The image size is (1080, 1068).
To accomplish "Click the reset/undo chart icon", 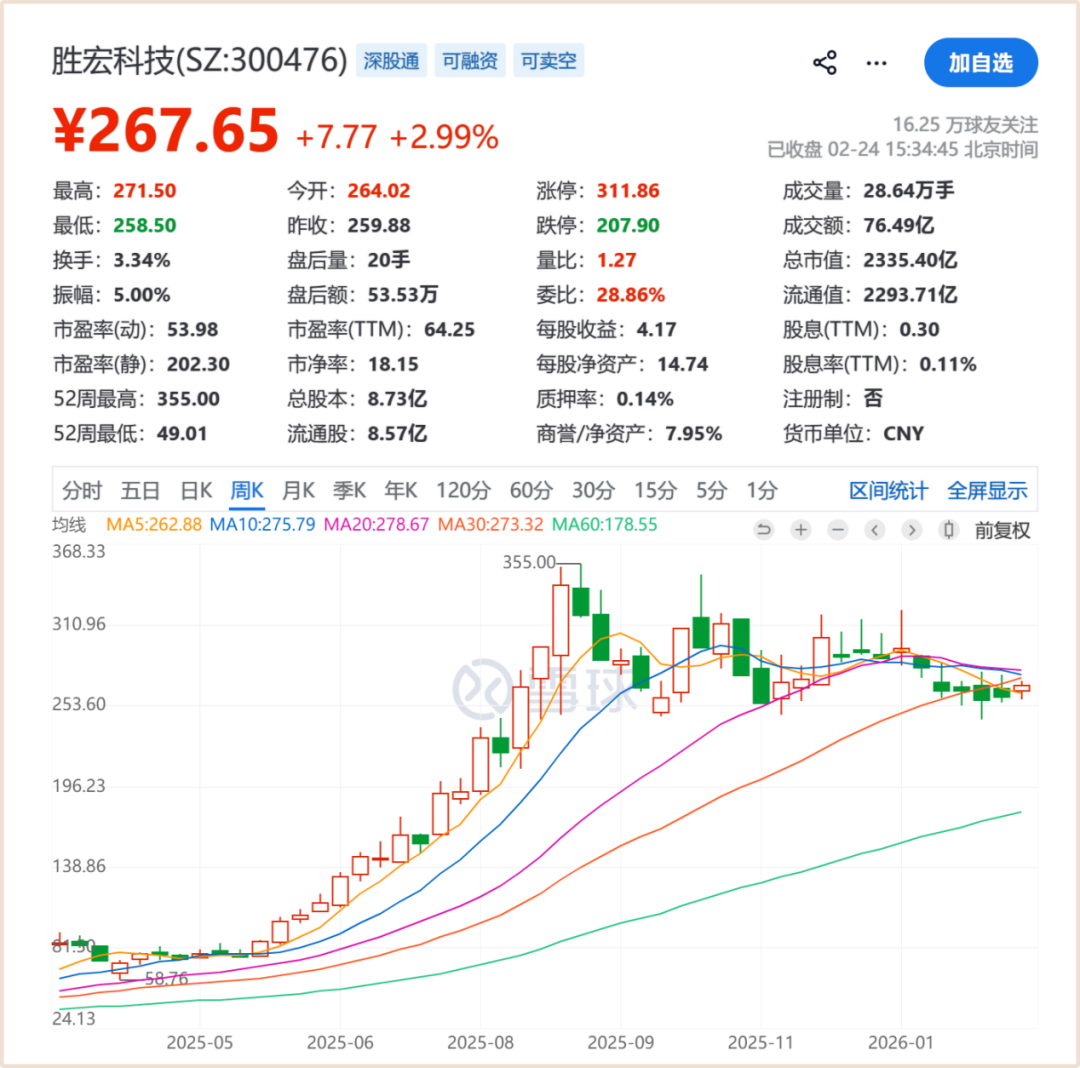I will pyautogui.click(x=763, y=530).
